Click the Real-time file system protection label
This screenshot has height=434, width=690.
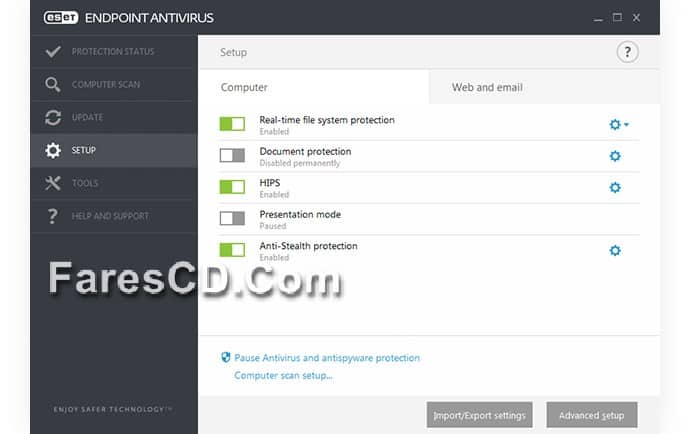[x=327, y=120]
